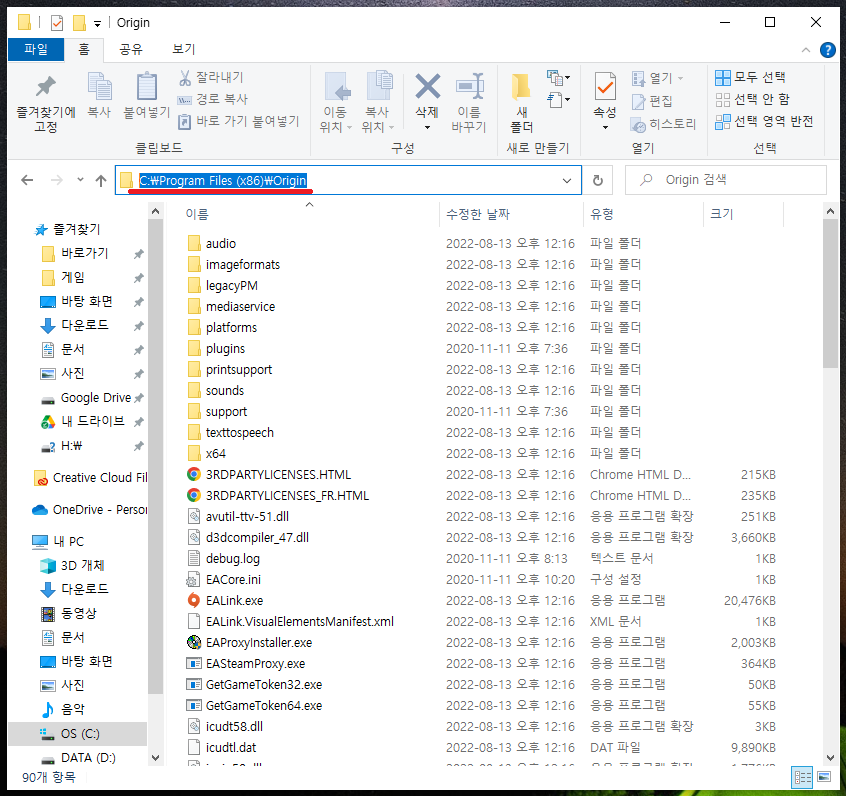The height and width of the screenshot is (796, 846).
Task: Open the blue Help question-mark icon
Action: coord(828,50)
